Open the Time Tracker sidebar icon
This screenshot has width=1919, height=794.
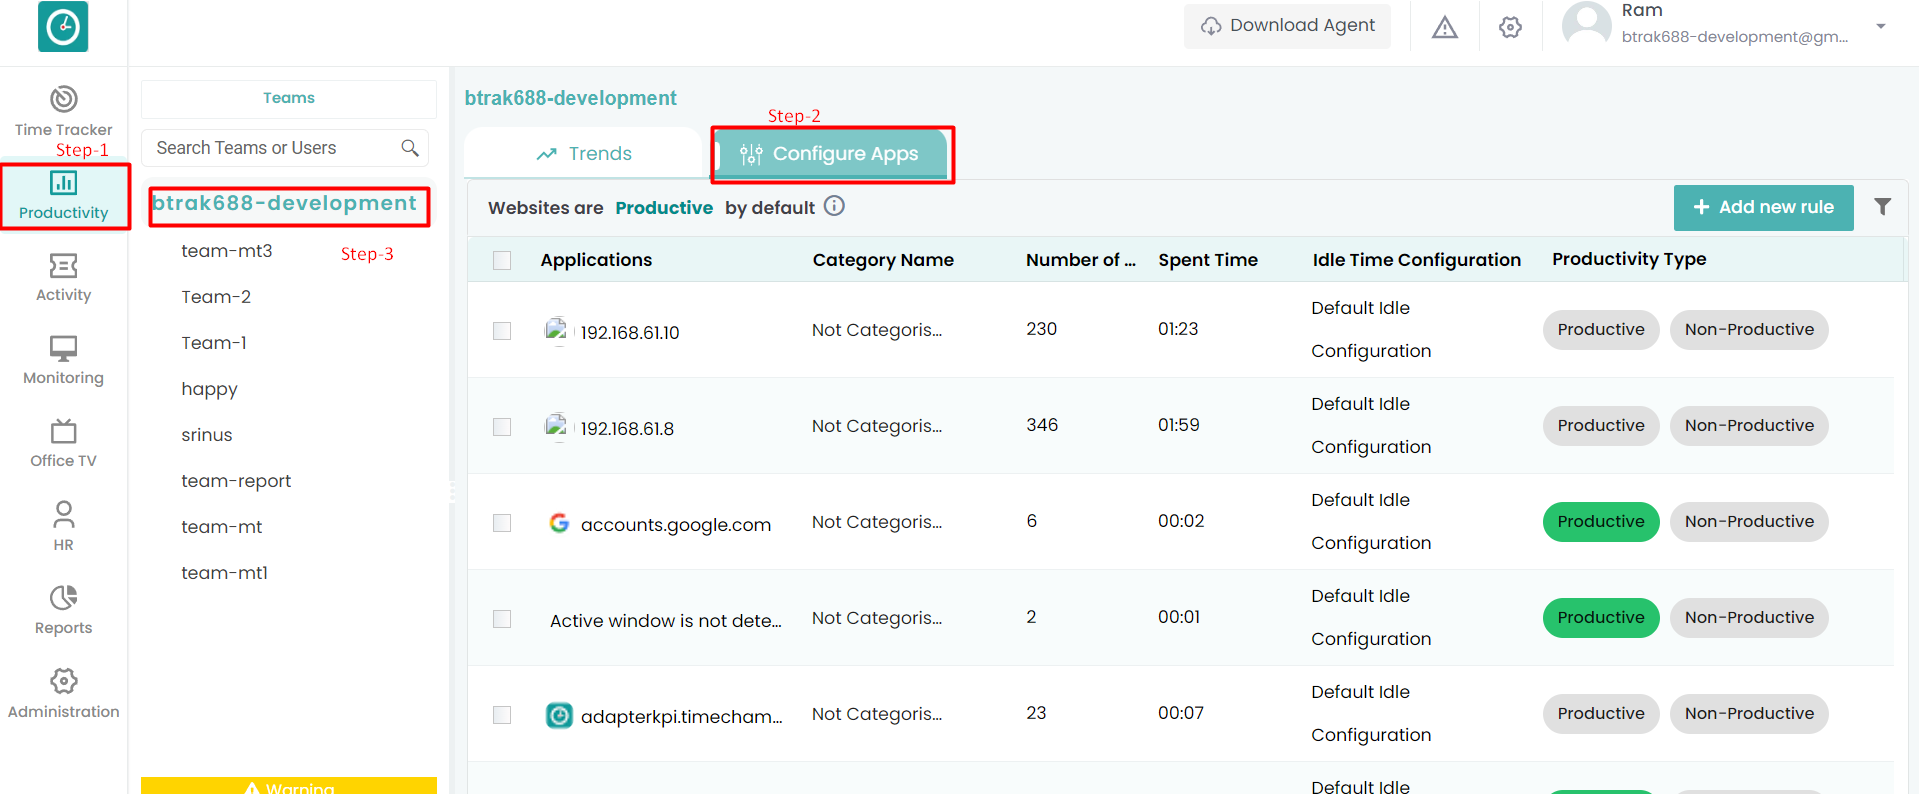point(64,100)
